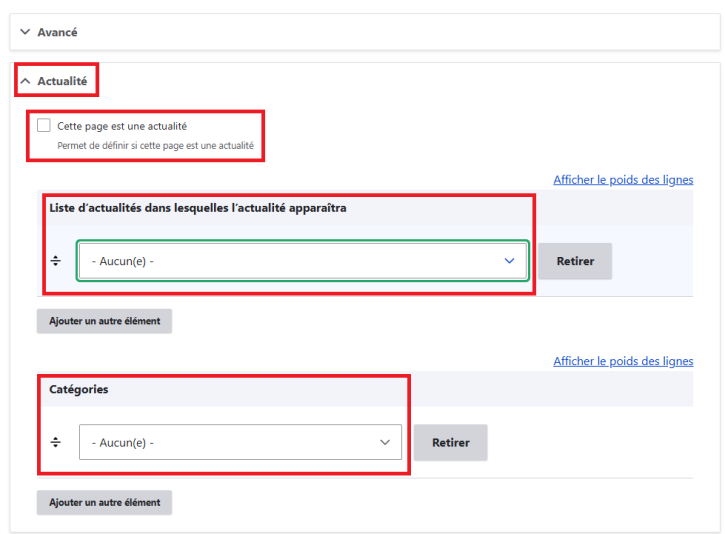Expand the Avancé section
This screenshot has width=725, height=534.
tap(57, 32)
